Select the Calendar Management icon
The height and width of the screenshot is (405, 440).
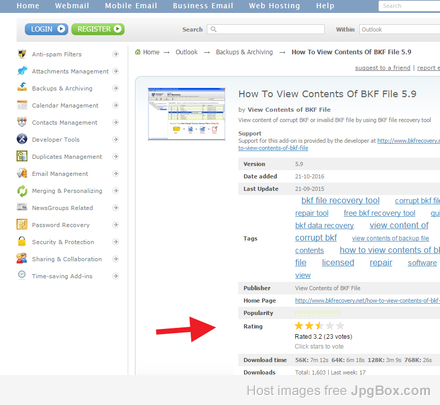point(22,105)
